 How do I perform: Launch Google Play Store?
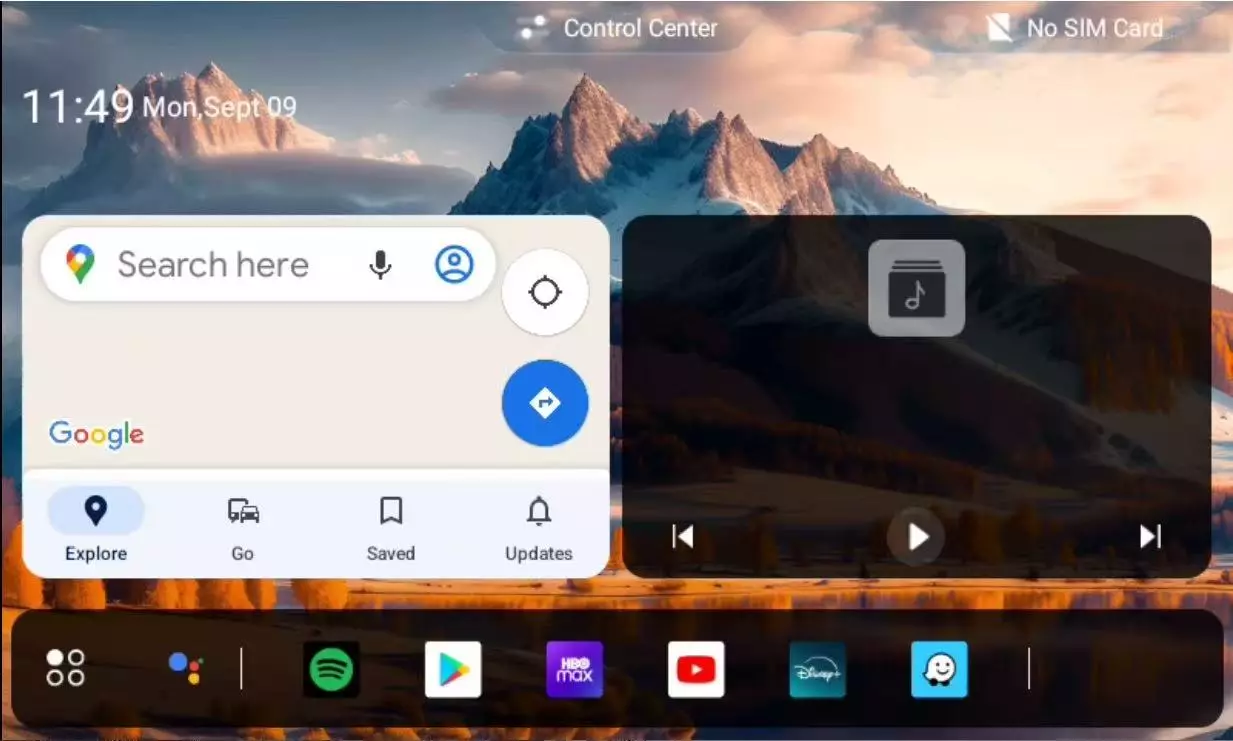[x=453, y=669]
